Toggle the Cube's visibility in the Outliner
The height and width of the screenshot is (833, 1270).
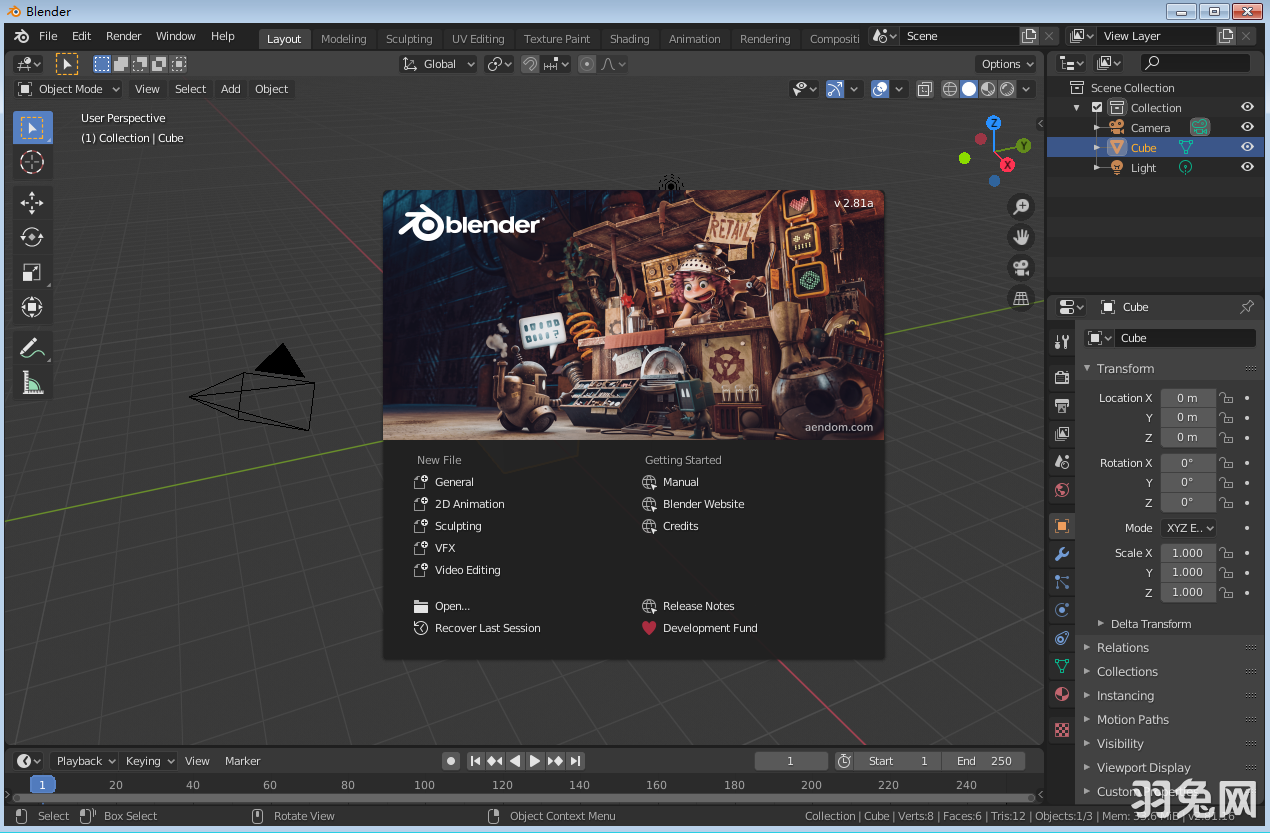tap(1246, 147)
